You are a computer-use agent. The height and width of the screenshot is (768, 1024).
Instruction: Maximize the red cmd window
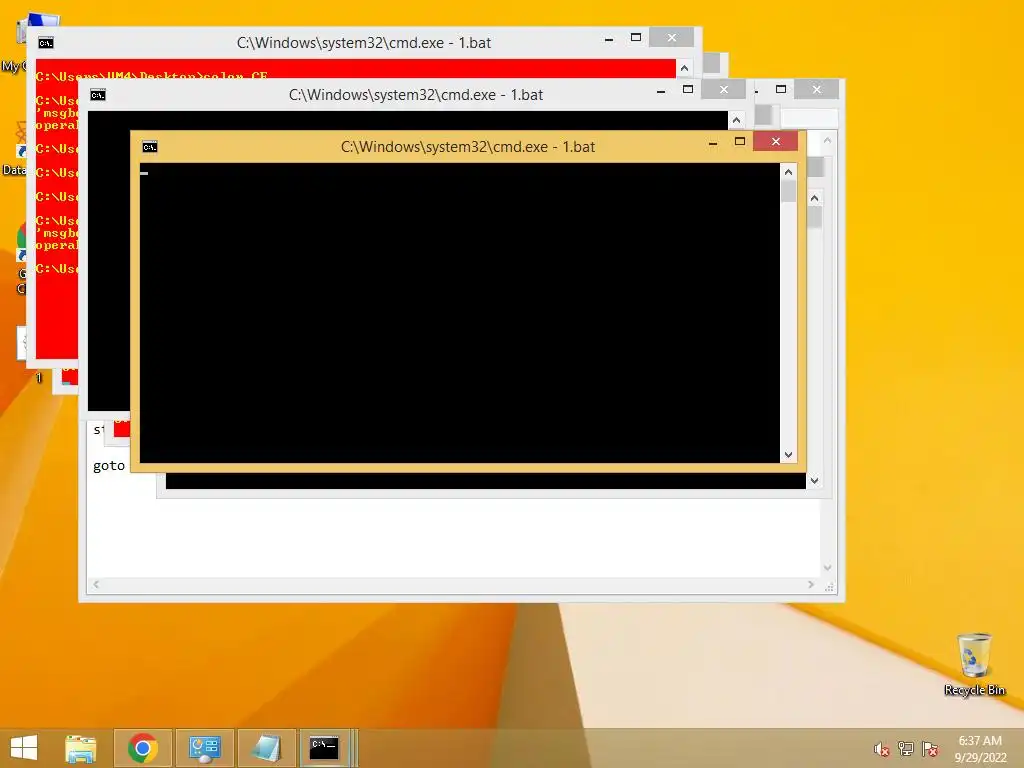[x=635, y=38]
